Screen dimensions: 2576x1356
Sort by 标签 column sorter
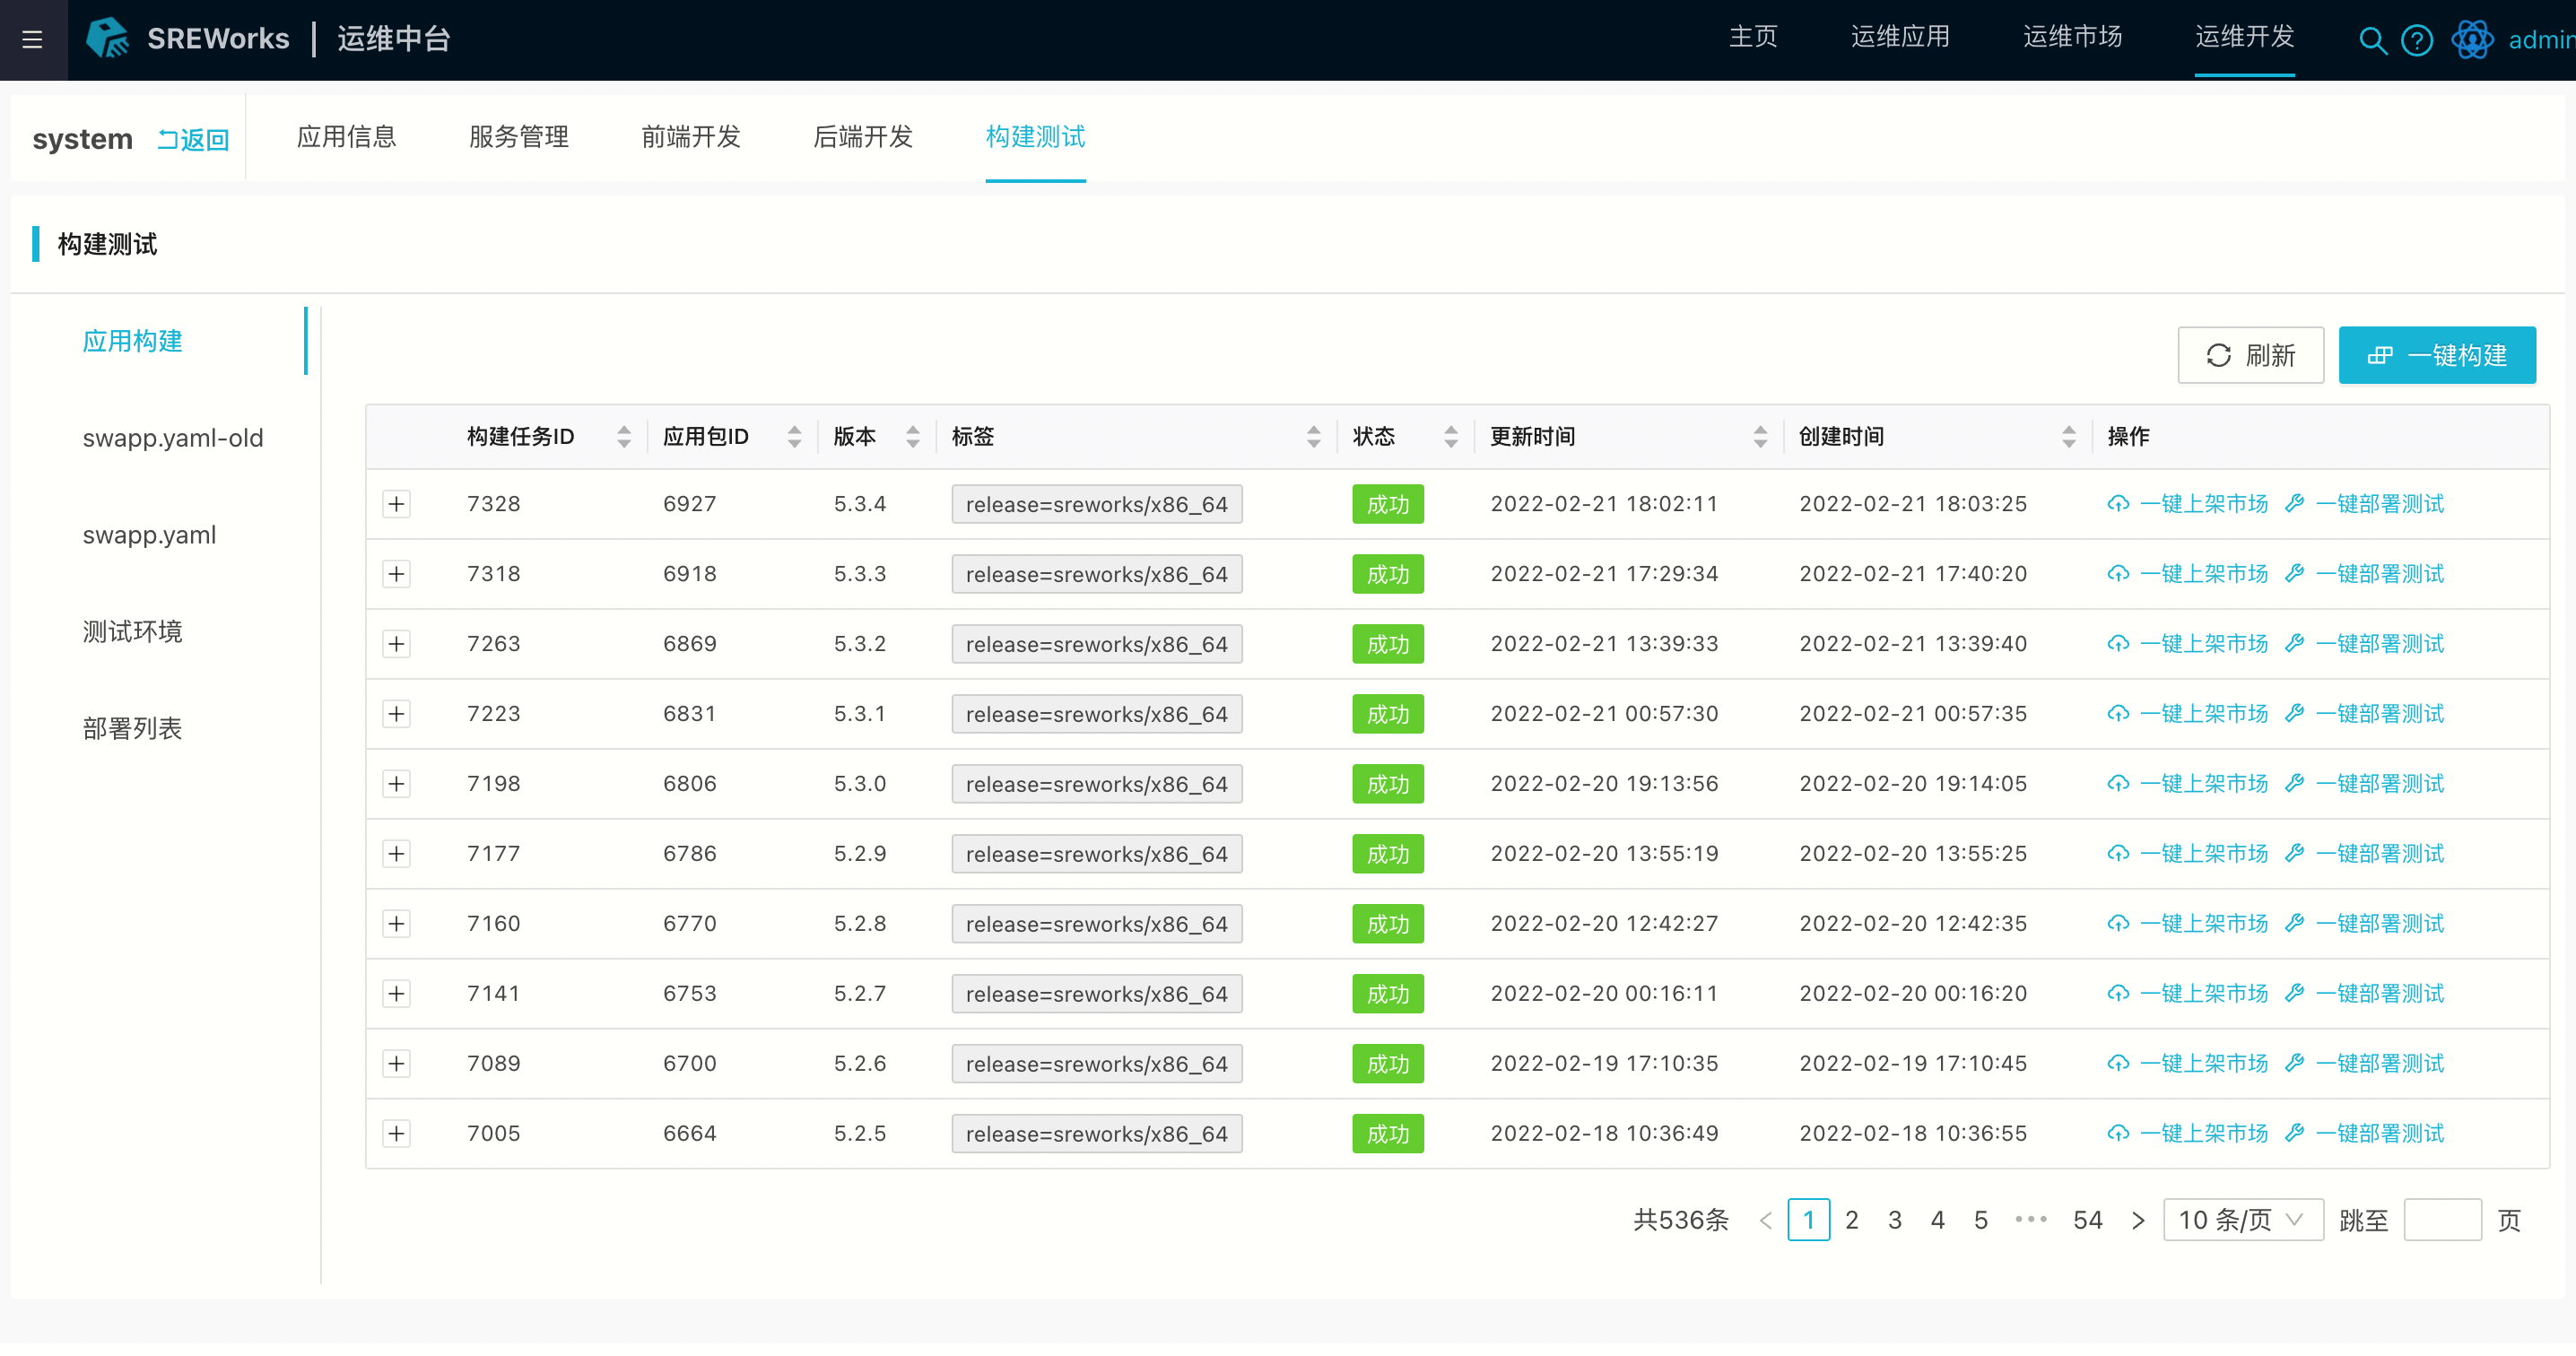1313,436
